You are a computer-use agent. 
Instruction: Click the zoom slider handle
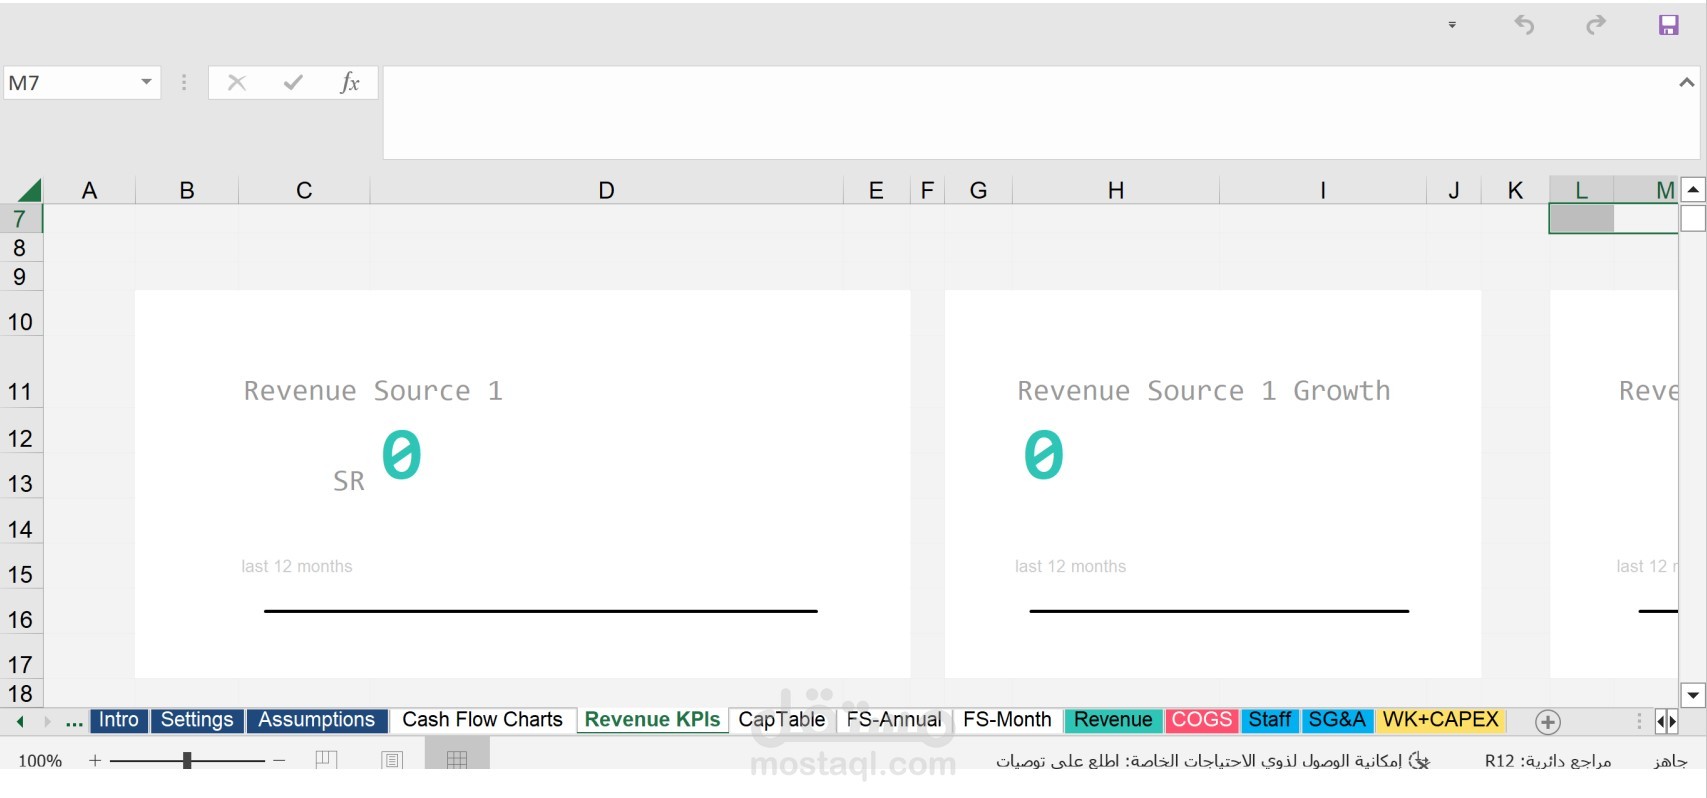187,761
